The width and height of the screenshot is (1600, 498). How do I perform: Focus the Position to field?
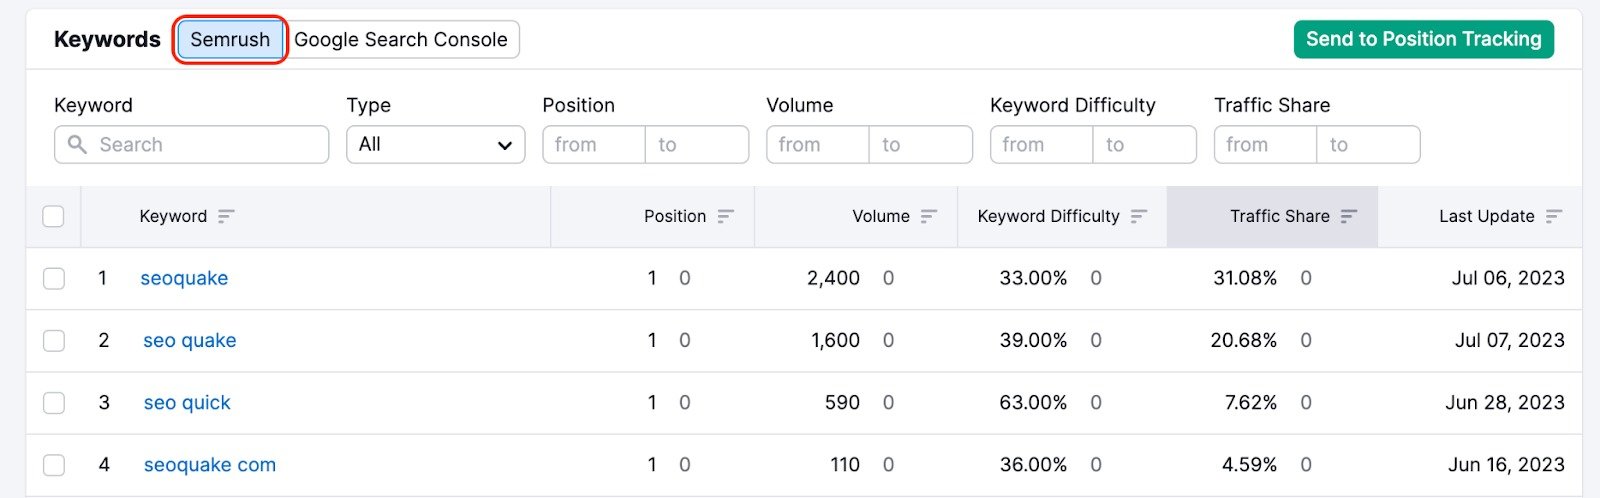[x=697, y=144]
